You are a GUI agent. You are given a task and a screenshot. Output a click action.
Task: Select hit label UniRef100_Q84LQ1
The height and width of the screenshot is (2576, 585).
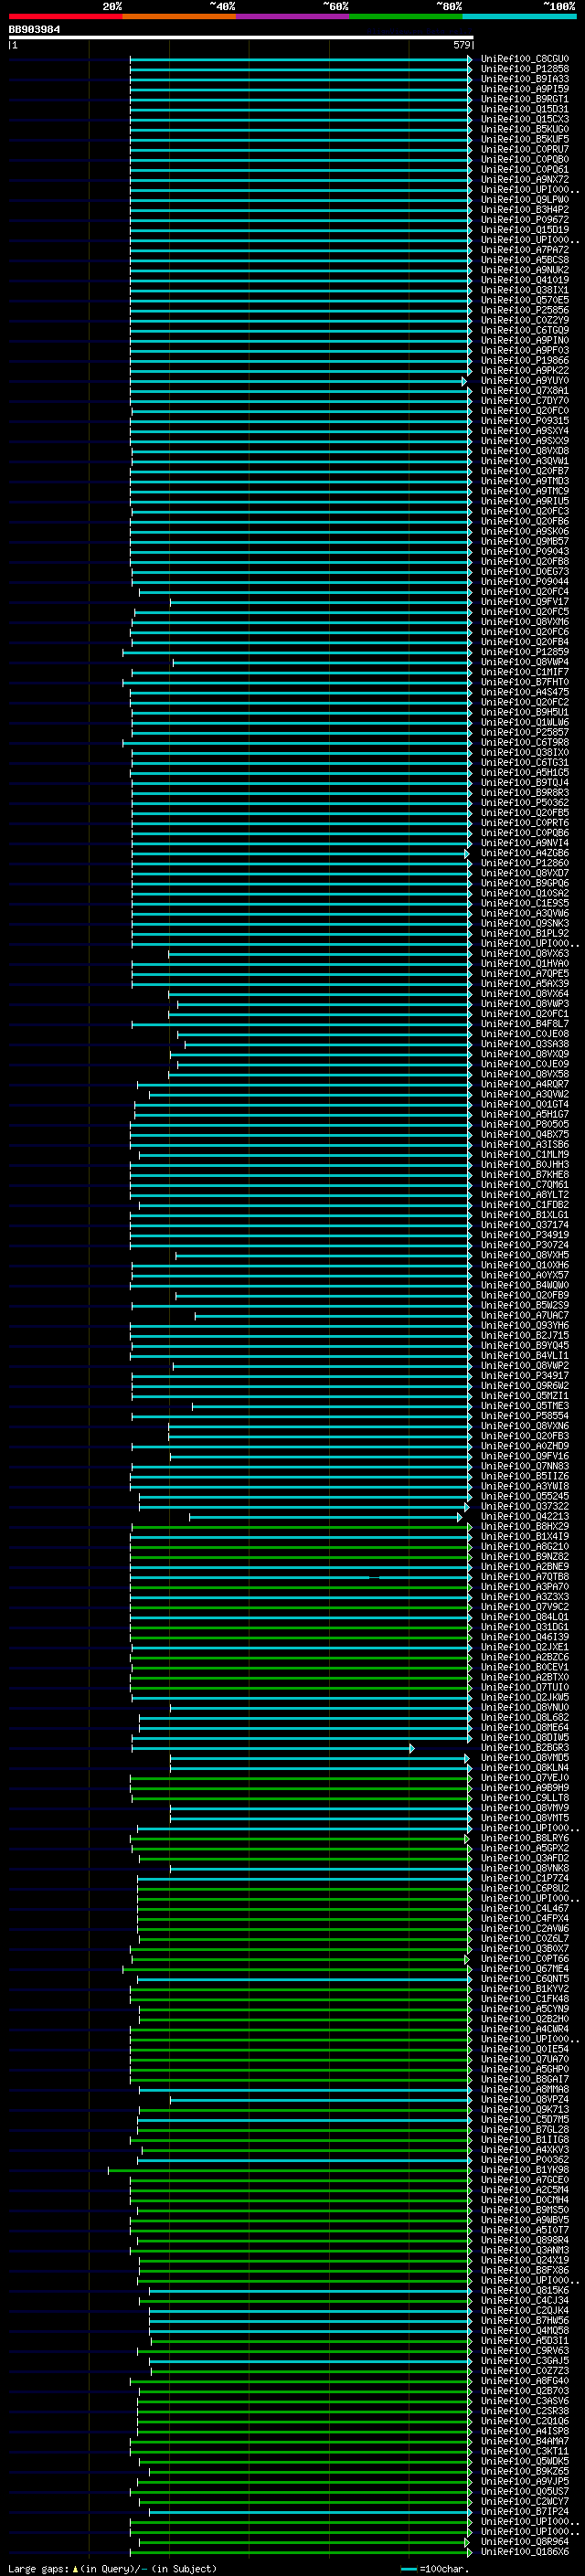click(524, 1617)
